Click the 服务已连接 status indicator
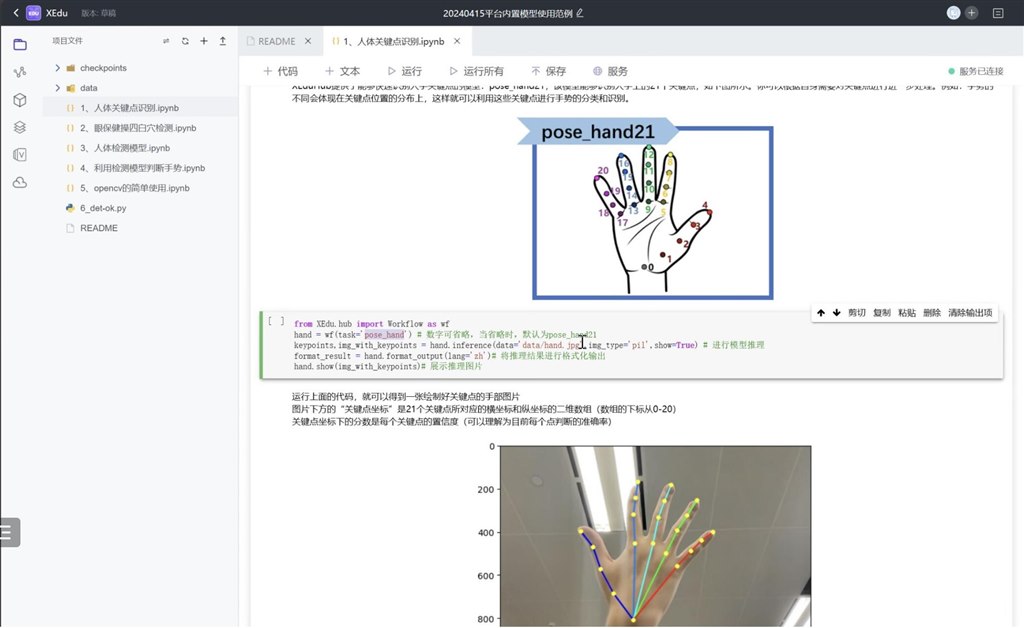The height and width of the screenshot is (628, 1024). 976,71
